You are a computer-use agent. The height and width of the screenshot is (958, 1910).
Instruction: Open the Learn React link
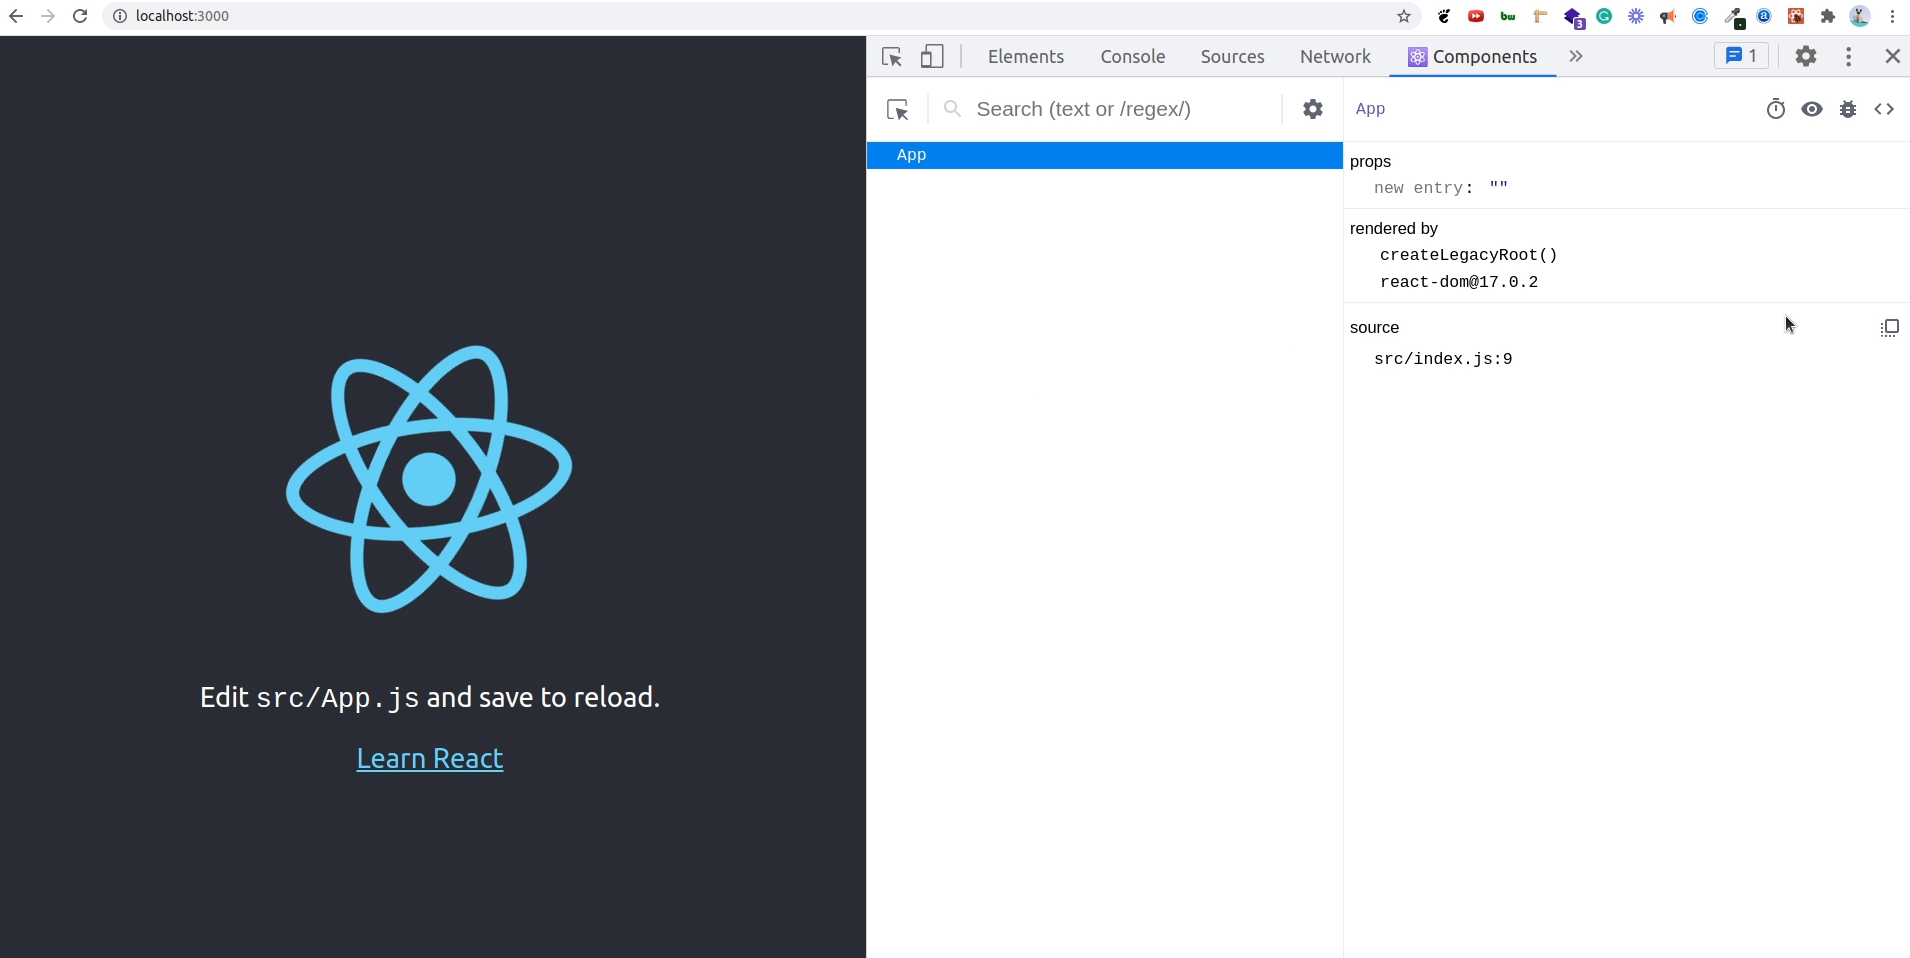click(x=430, y=759)
